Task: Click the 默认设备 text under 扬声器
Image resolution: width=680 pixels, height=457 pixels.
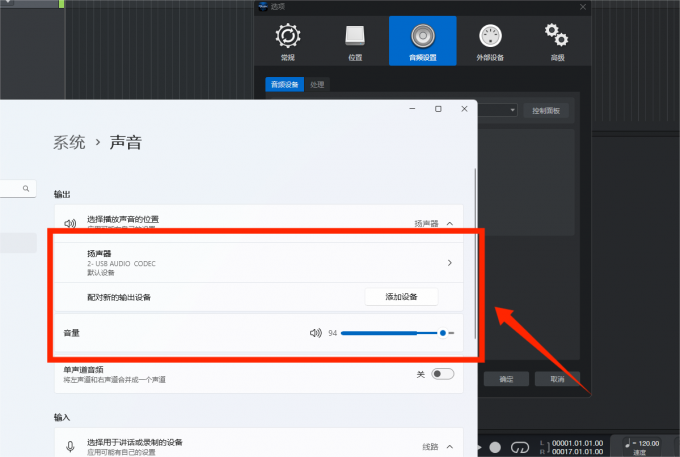Action: [101, 272]
